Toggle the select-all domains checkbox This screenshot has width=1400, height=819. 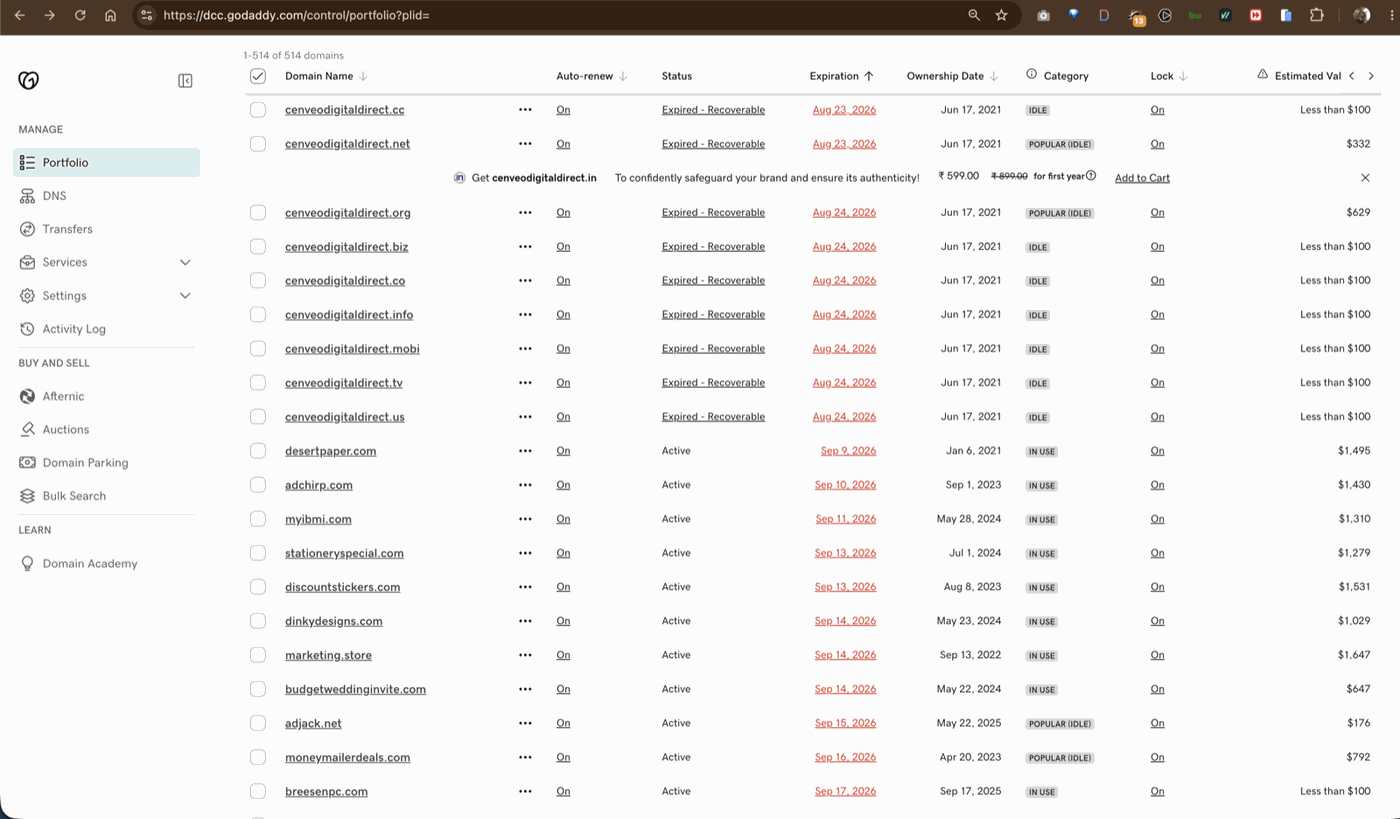coord(258,76)
